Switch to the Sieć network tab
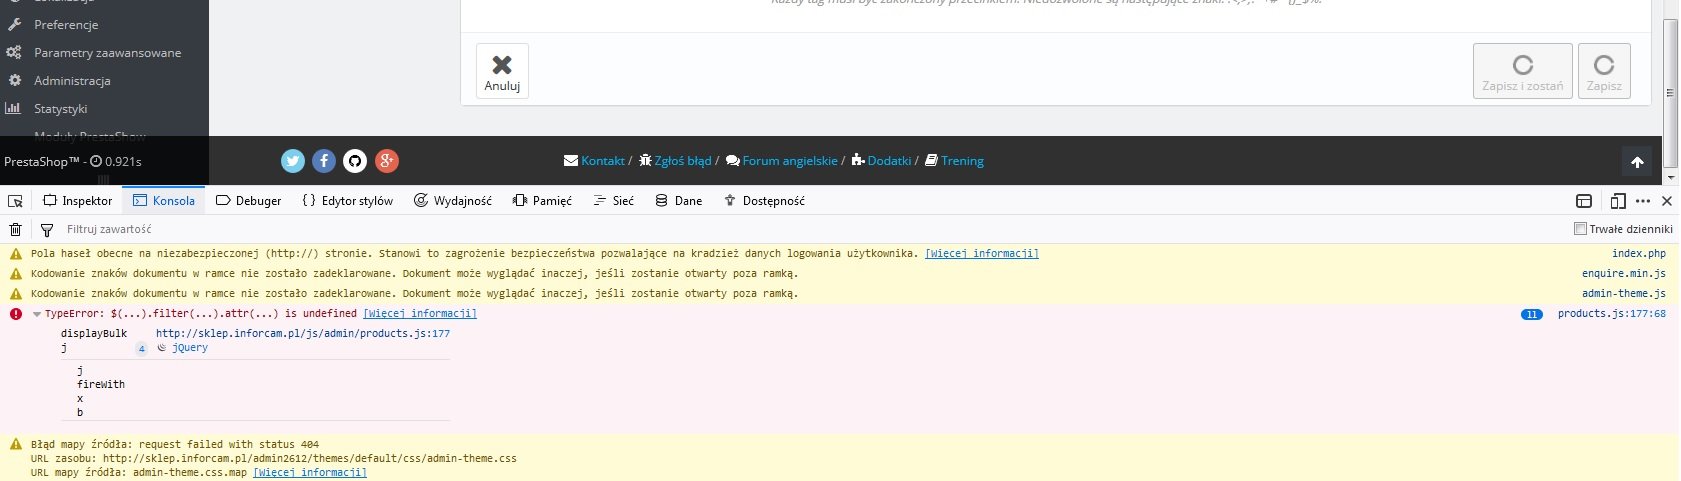Image resolution: width=1681 pixels, height=481 pixels. click(613, 201)
